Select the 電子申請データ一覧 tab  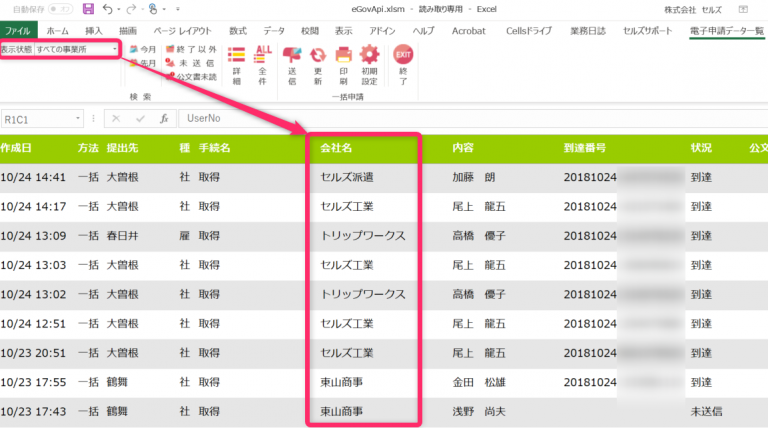click(727, 31)
